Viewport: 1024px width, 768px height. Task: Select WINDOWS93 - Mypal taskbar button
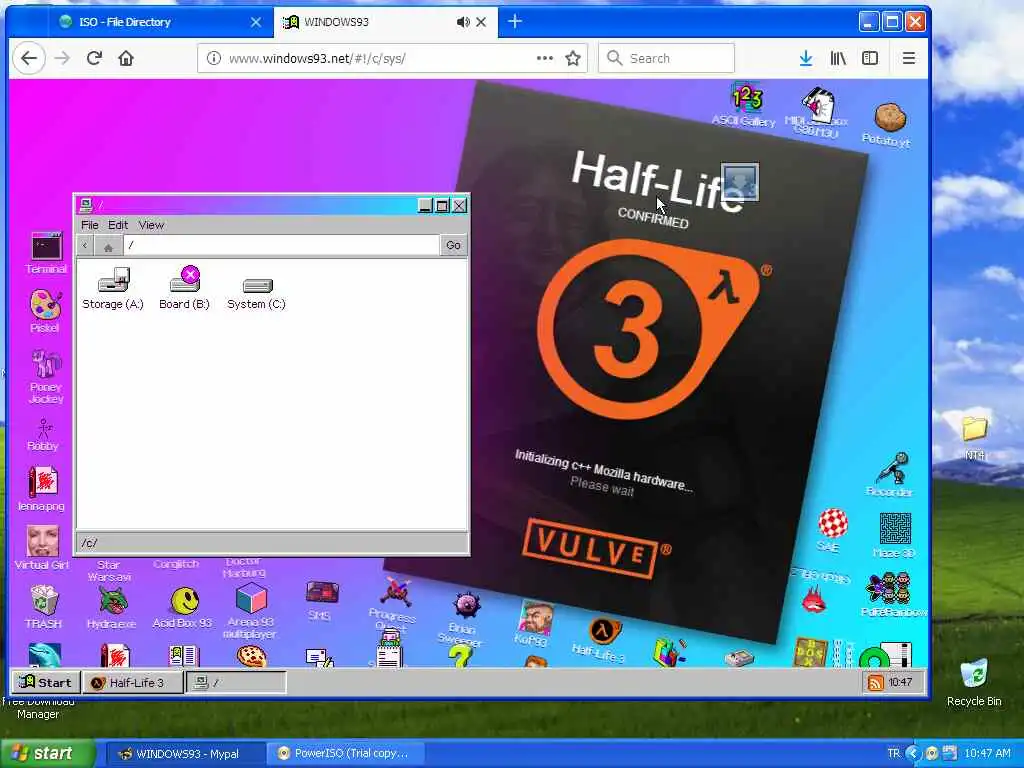(x=185, y=754)
